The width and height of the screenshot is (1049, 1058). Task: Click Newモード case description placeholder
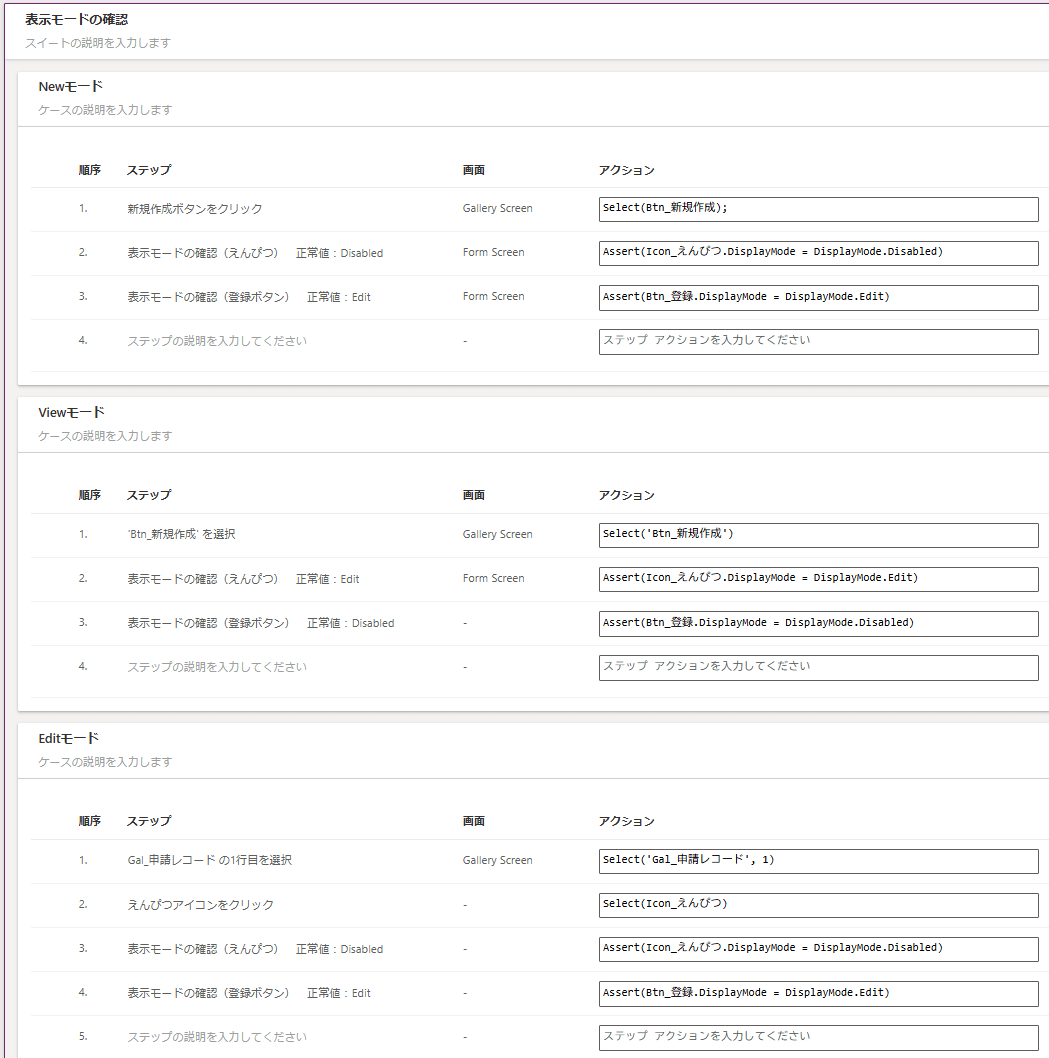105,109
